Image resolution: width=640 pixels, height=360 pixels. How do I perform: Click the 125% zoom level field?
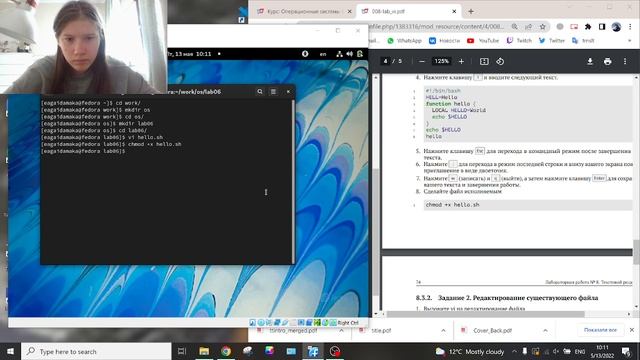point(442,61)
